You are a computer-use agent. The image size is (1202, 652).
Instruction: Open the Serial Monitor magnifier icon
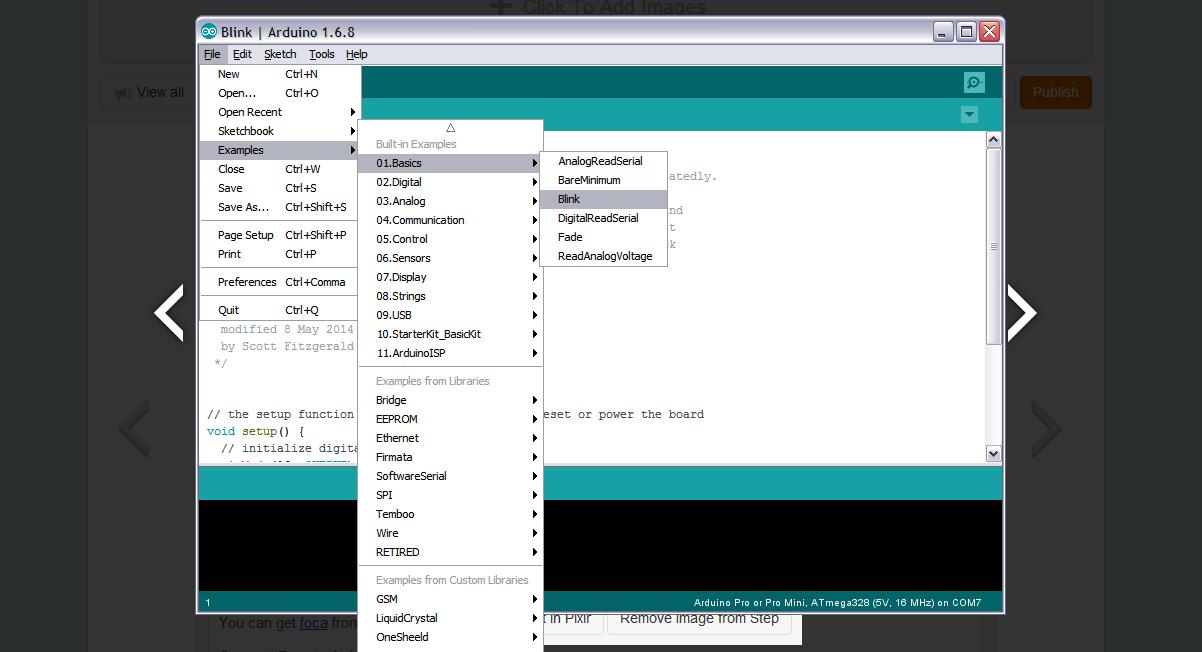point(974,83)
